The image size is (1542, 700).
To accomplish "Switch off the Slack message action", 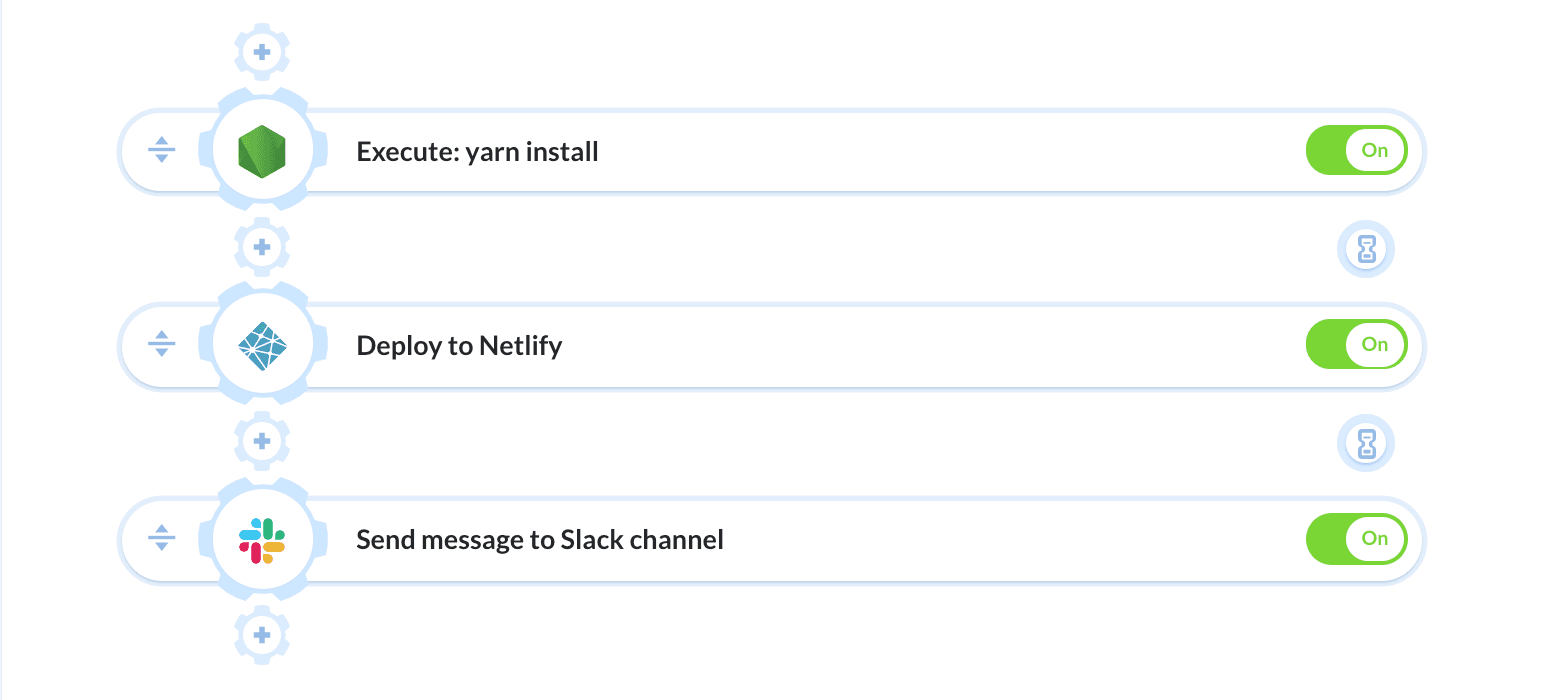I will click(1356, 539).
